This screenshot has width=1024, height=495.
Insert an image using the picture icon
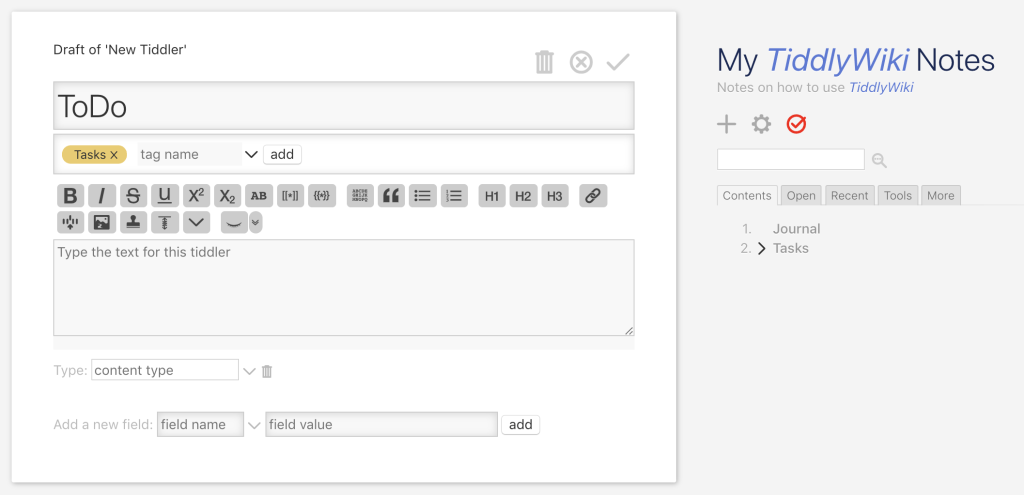pyautogui.click(x=101, y=222)
